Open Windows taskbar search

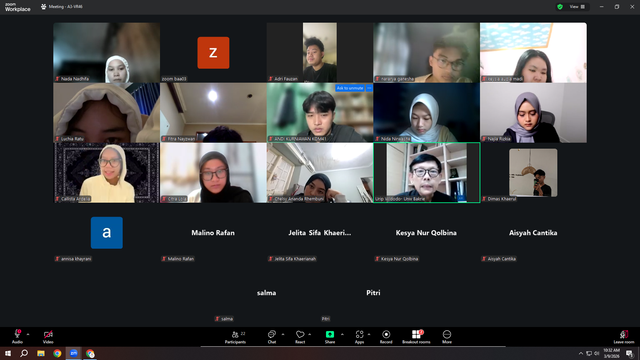[24, 353]
